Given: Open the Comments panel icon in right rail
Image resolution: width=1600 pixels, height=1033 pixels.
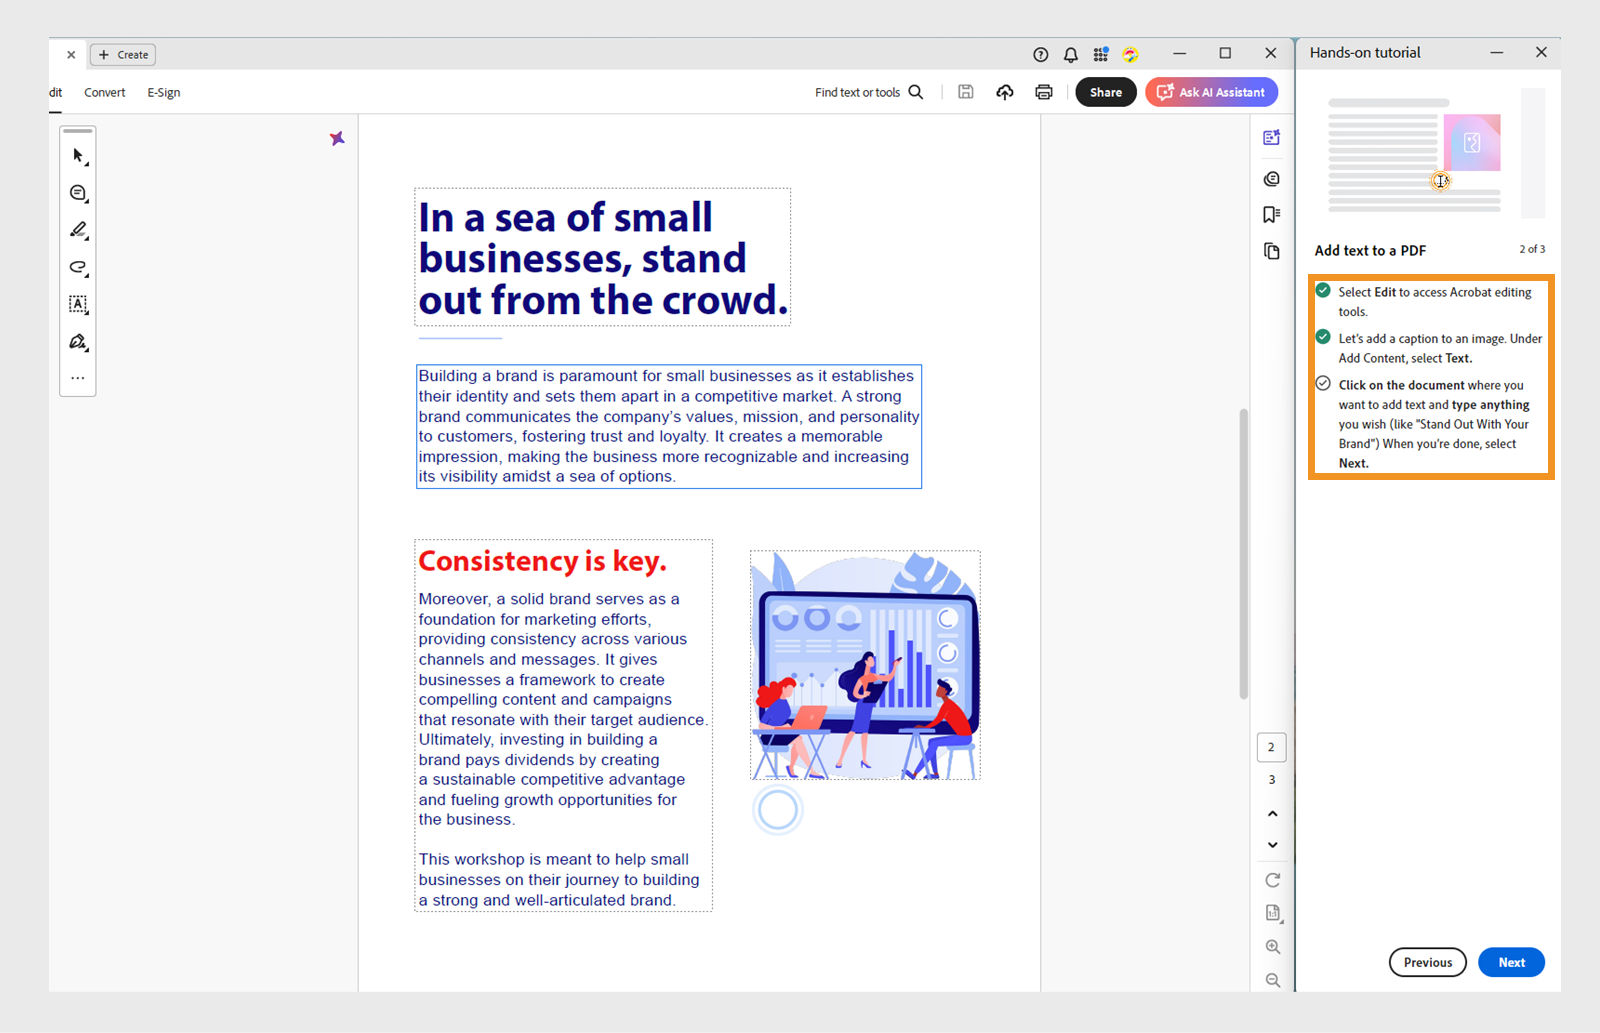Looking at the screenshot, I should coord(1272,179).
